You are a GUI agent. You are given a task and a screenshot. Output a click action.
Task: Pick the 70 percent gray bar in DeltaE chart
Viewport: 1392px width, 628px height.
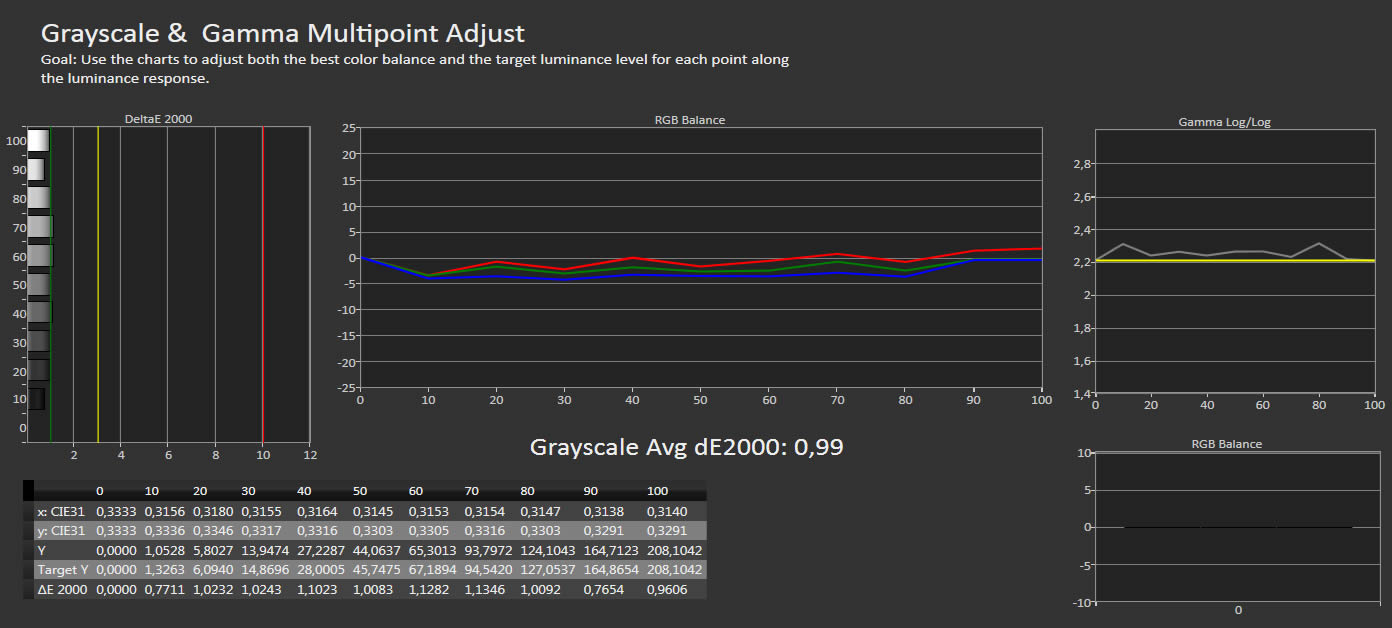click(40, 227)
